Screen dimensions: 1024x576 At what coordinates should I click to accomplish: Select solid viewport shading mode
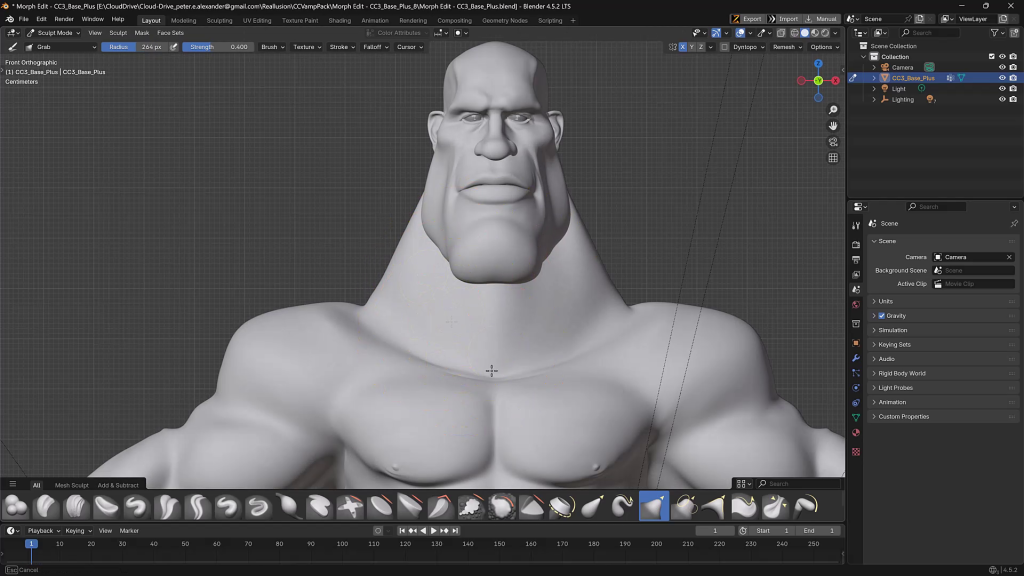tap(804, 33)
